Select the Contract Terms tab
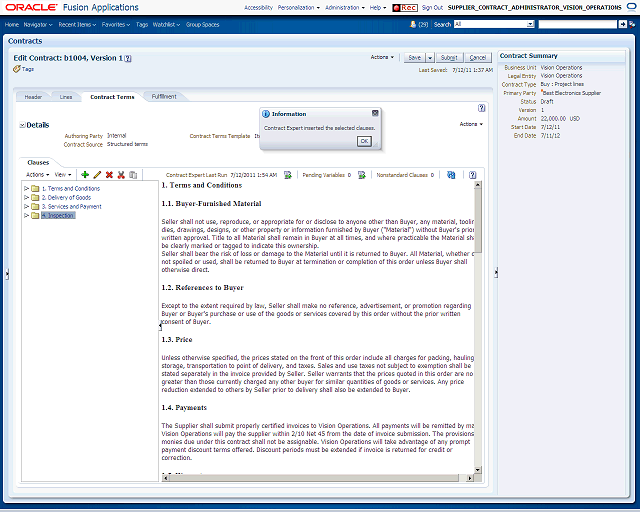640x512 pixels. [112, 97]
